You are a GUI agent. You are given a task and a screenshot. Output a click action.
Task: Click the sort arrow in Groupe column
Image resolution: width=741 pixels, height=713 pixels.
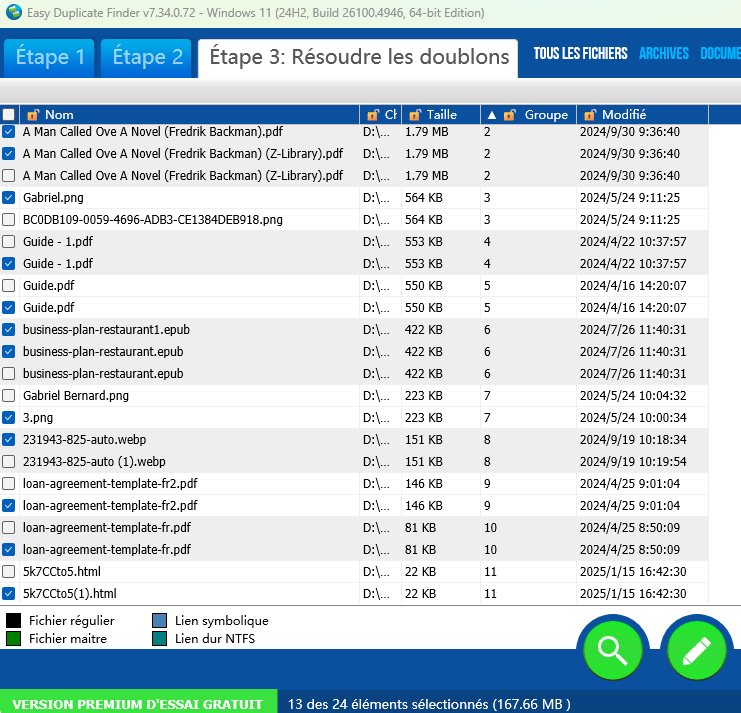[x=491, y=115]
